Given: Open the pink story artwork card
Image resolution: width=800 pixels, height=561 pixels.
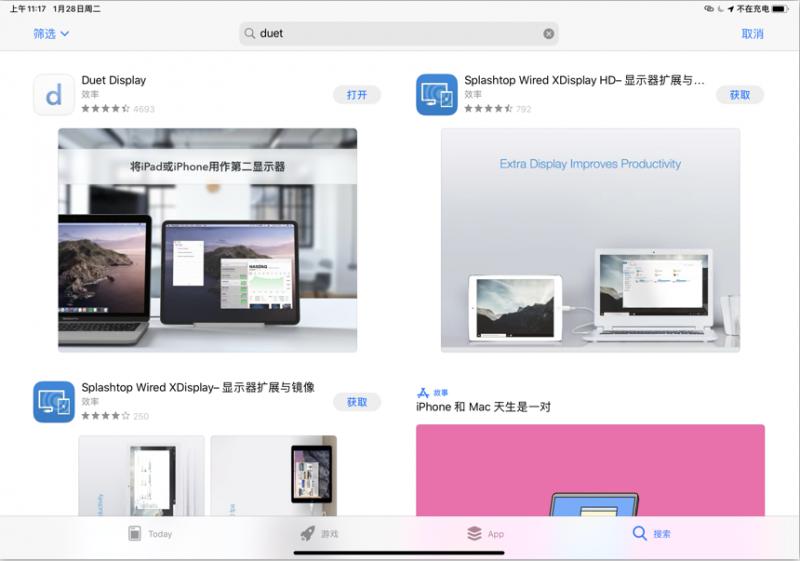Looking at the screenshot, I should (x=590, y=470).
